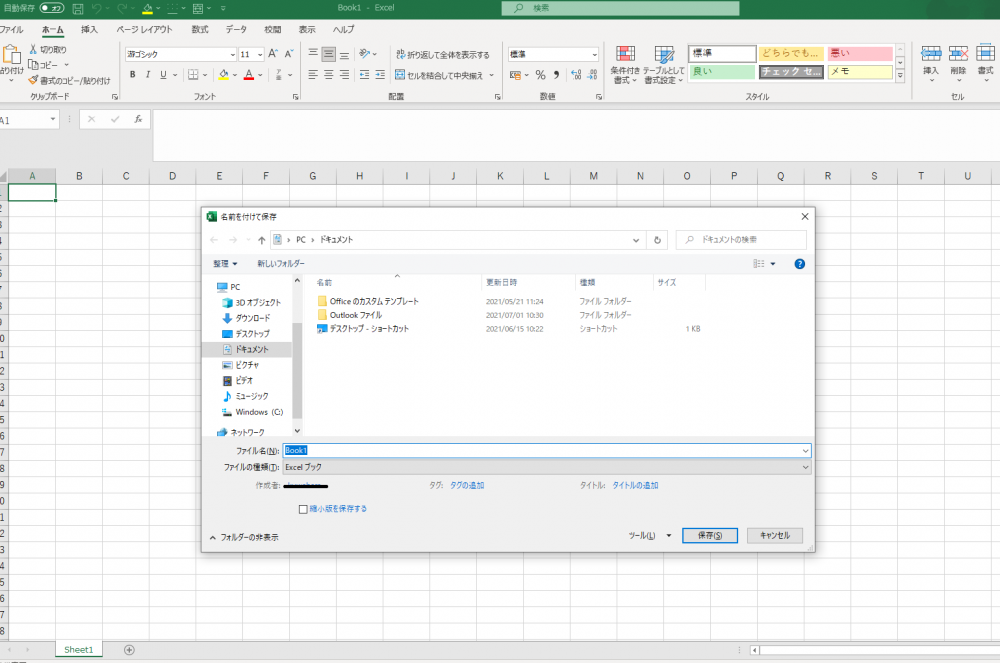Image resolution: width=1000 pixels, height=663 pixels.
Task: Click the Bold formatting icon
Action: (133, 75)
